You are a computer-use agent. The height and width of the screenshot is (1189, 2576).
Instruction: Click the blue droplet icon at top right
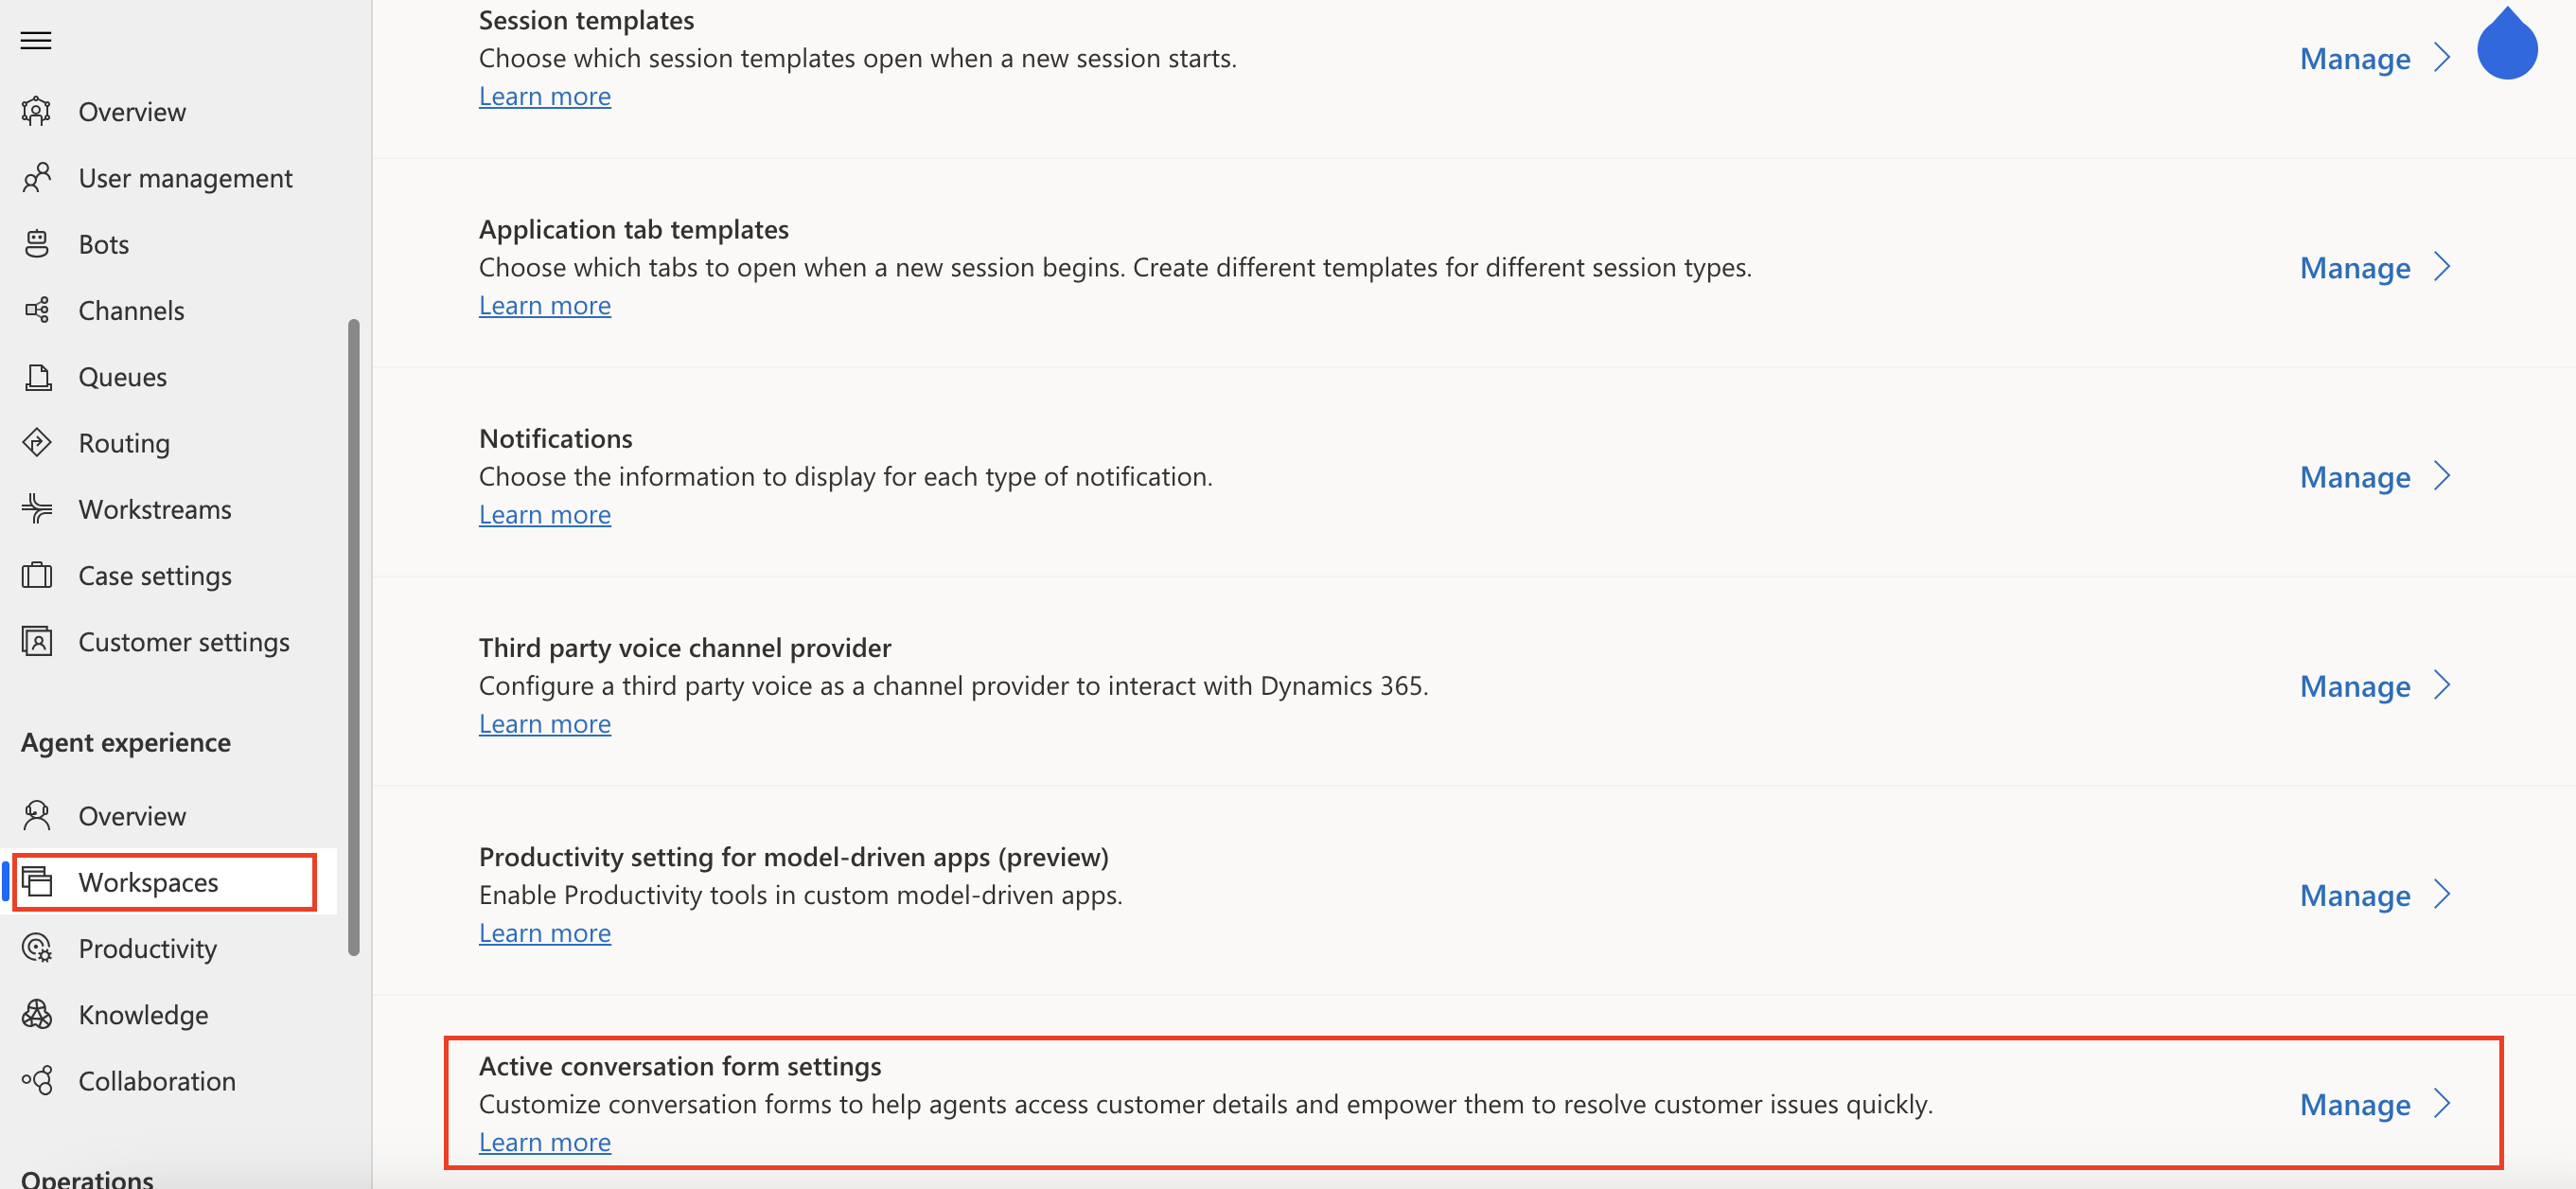(2507, 42)
